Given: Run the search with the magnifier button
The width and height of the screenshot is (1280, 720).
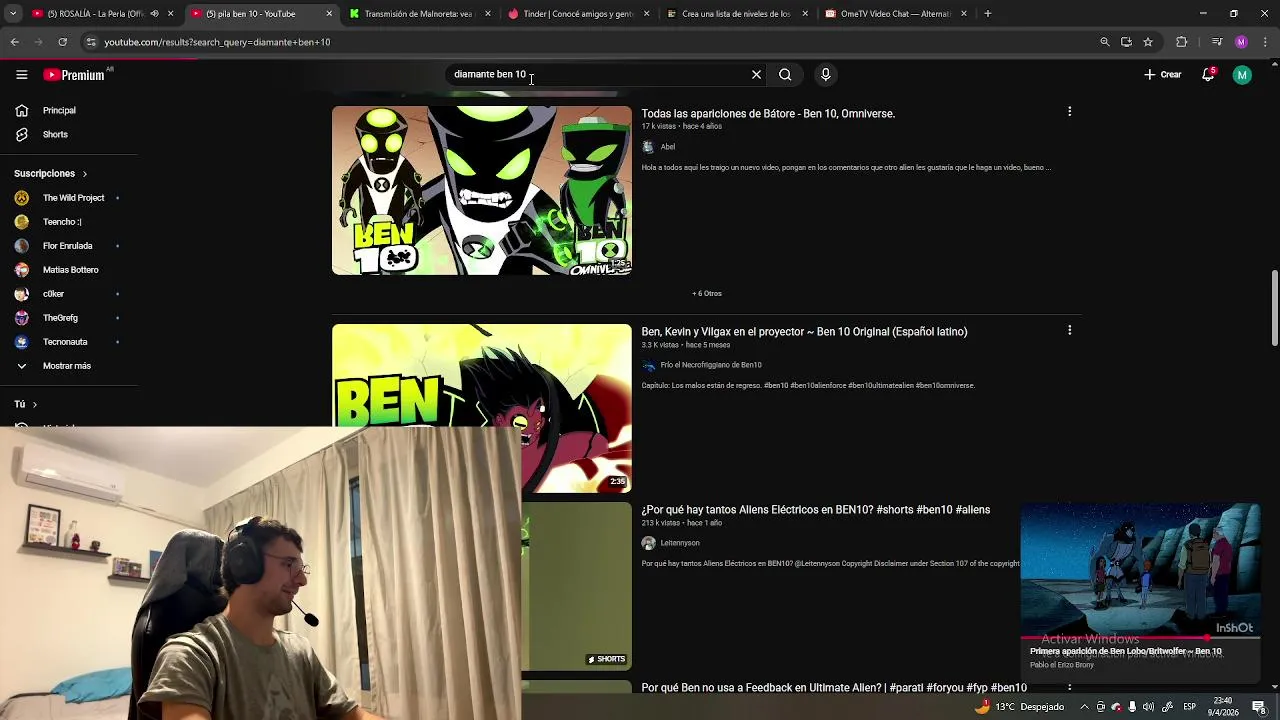Looking at the screenshot, I should pos(785,74).
